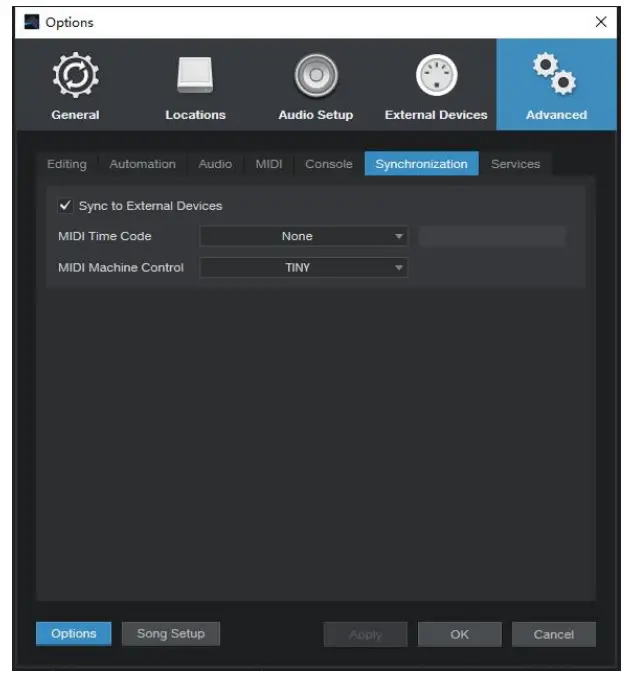Switch to the Services tab
630x678 pixels.
[x=515, y=164]
